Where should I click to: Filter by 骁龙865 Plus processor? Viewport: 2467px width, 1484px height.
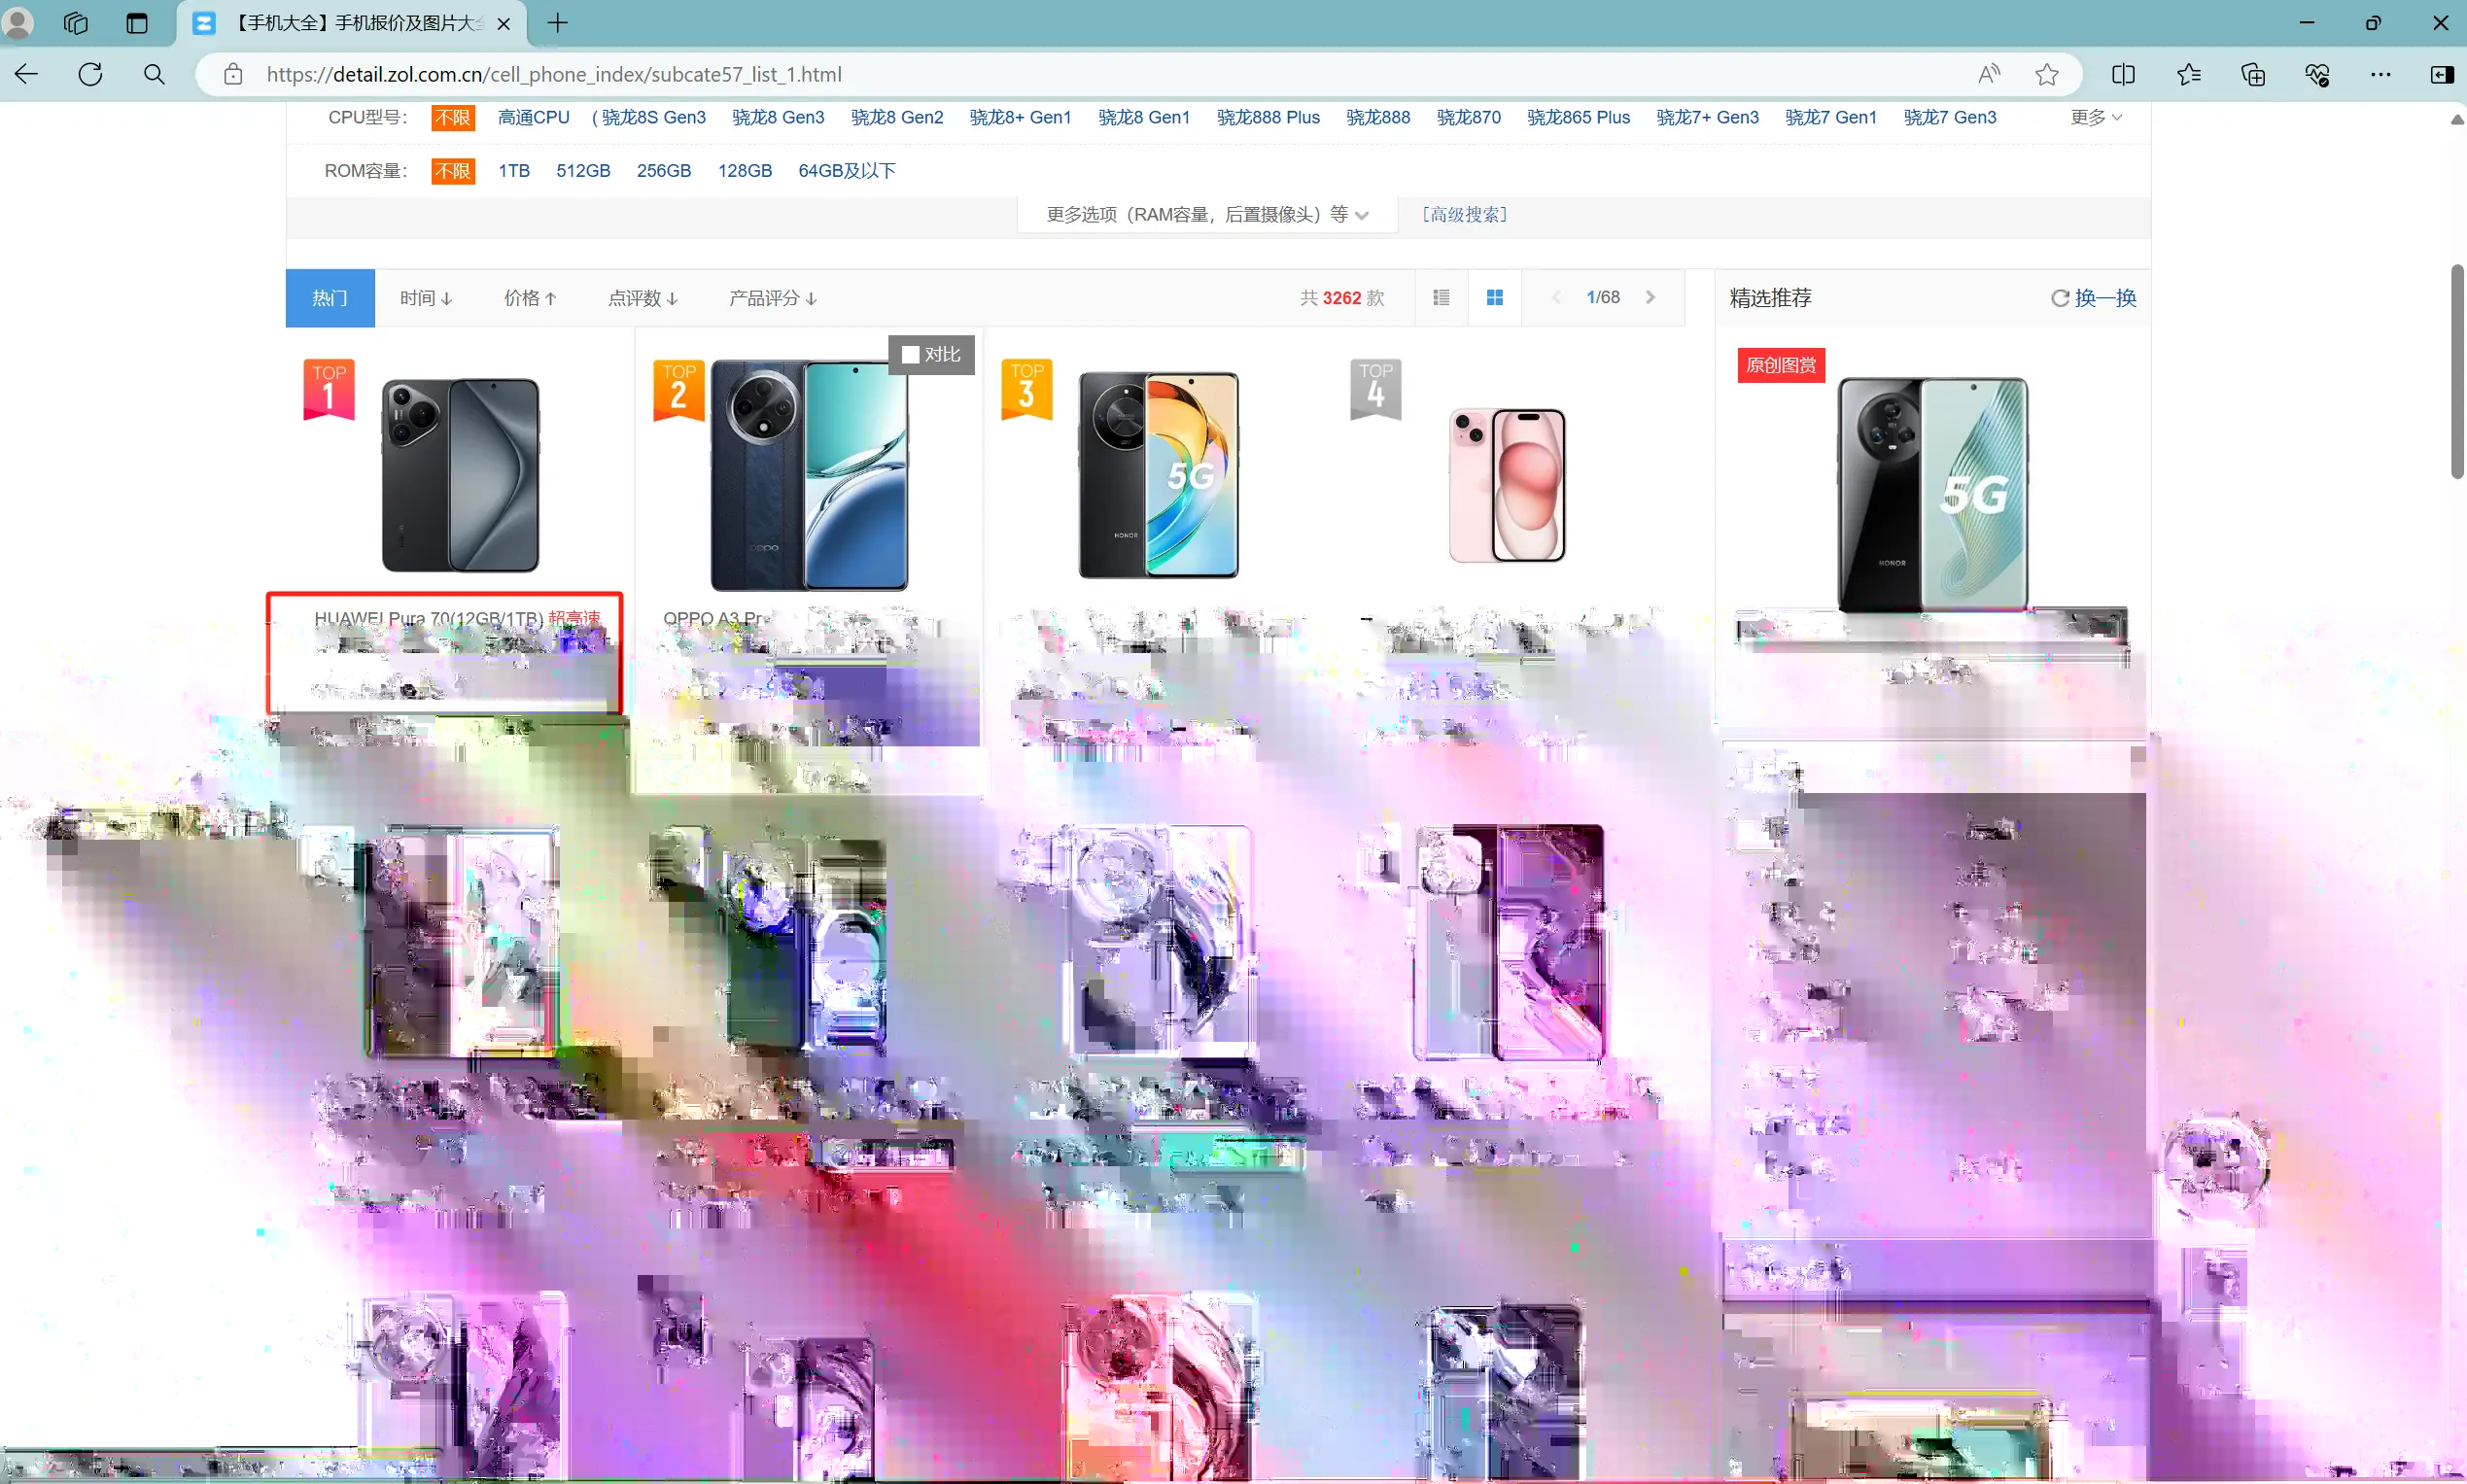point(1579,118)
